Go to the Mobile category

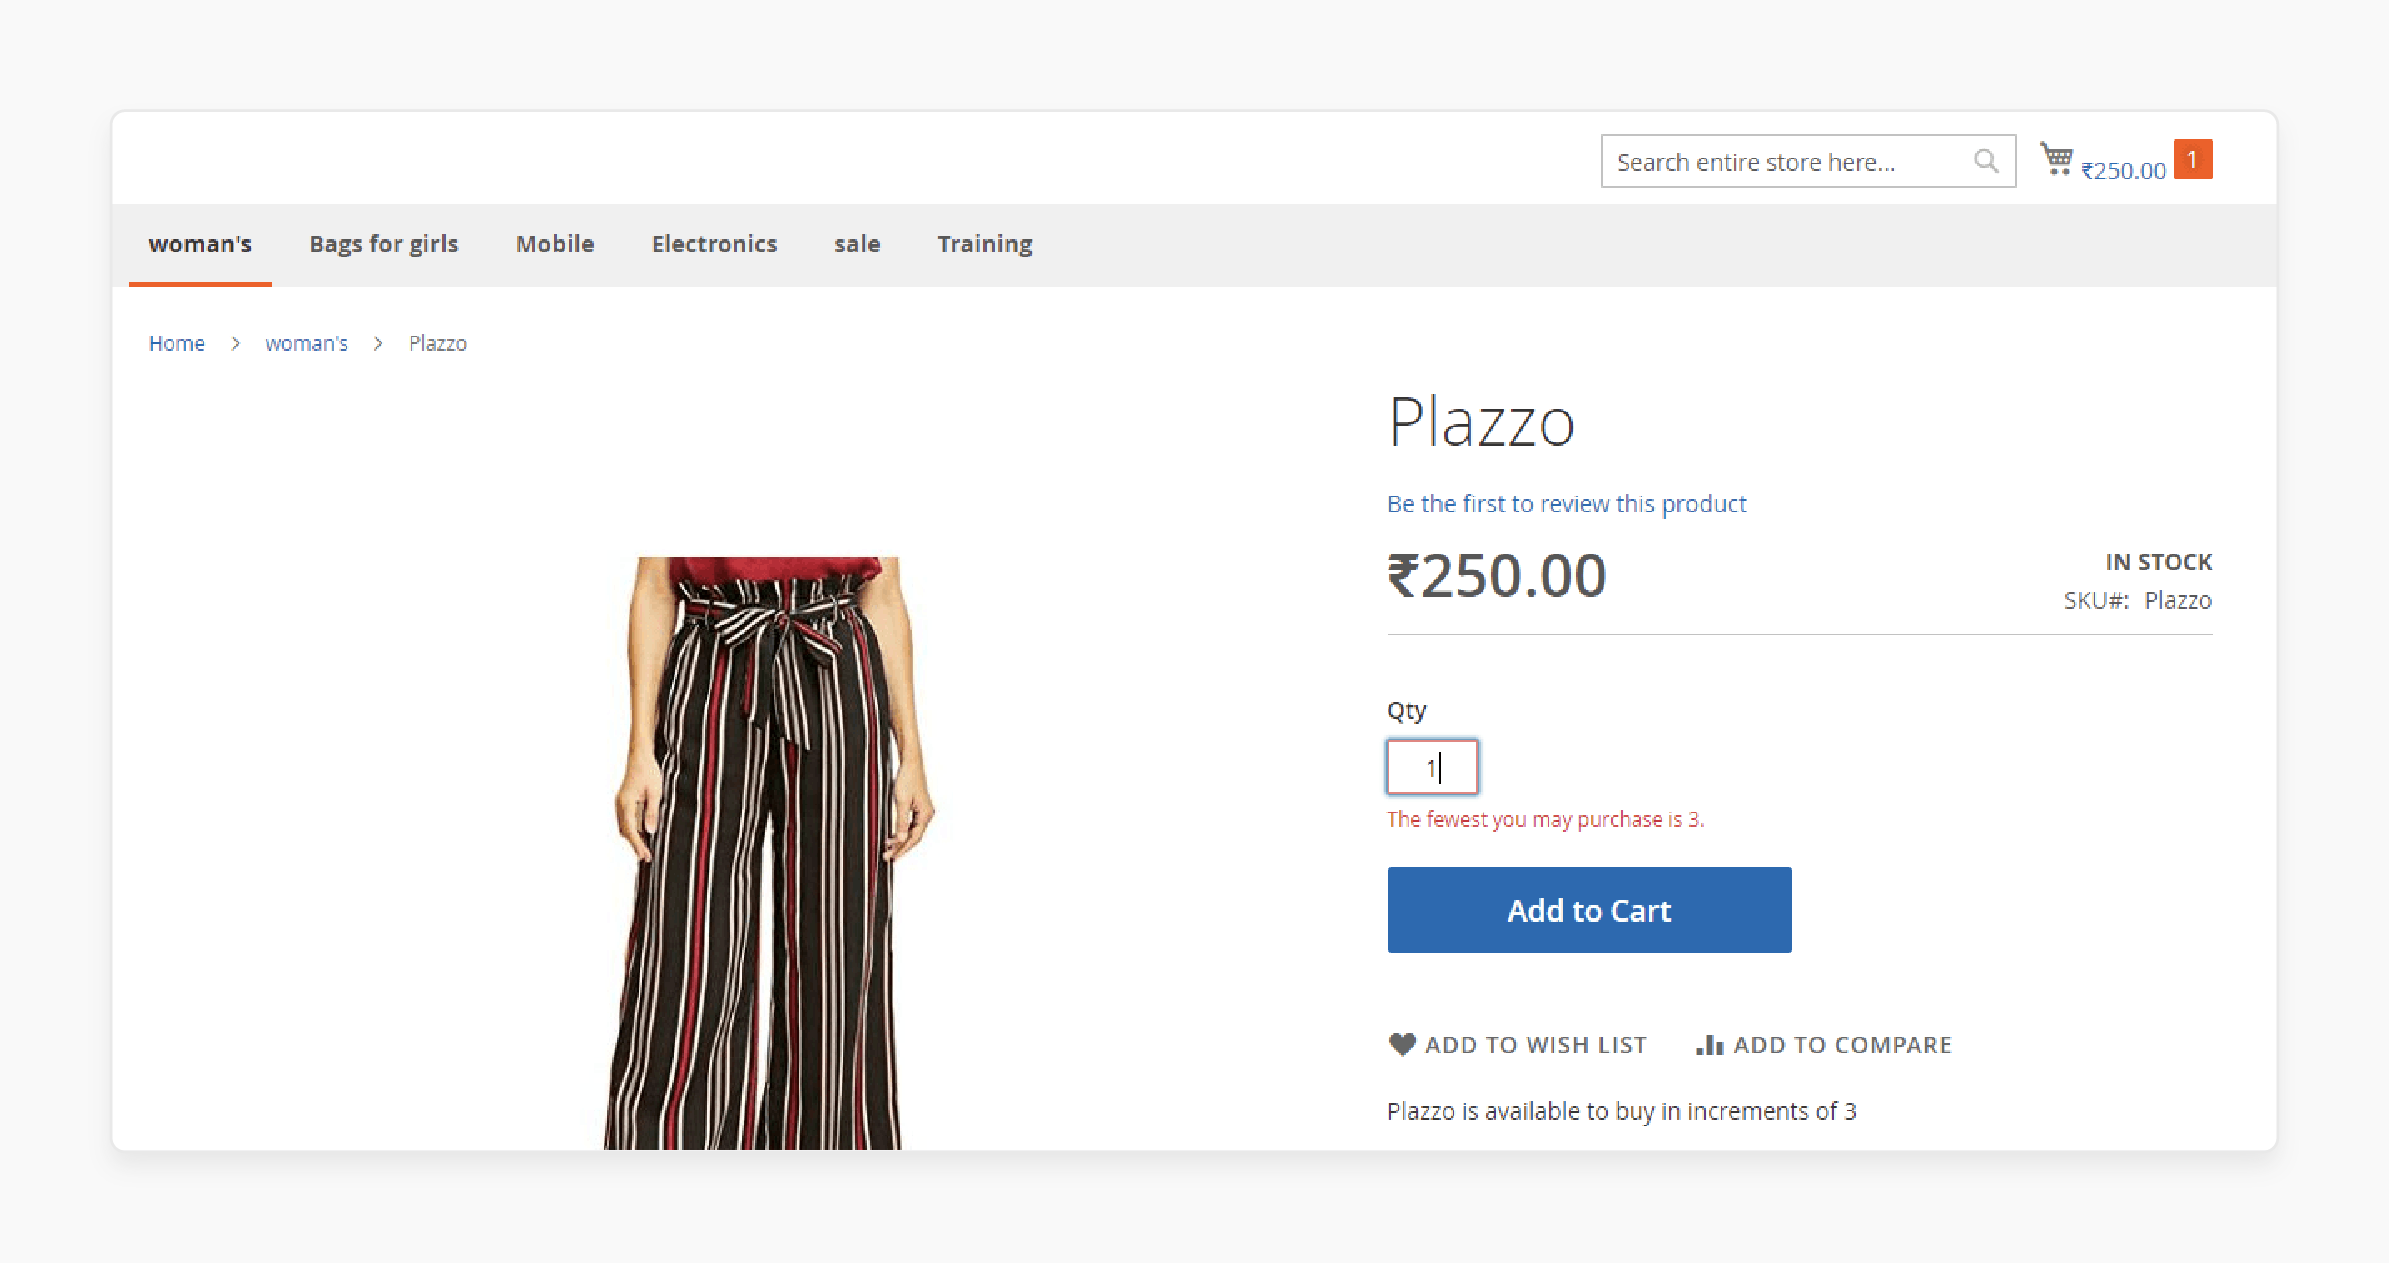(555, 244)
